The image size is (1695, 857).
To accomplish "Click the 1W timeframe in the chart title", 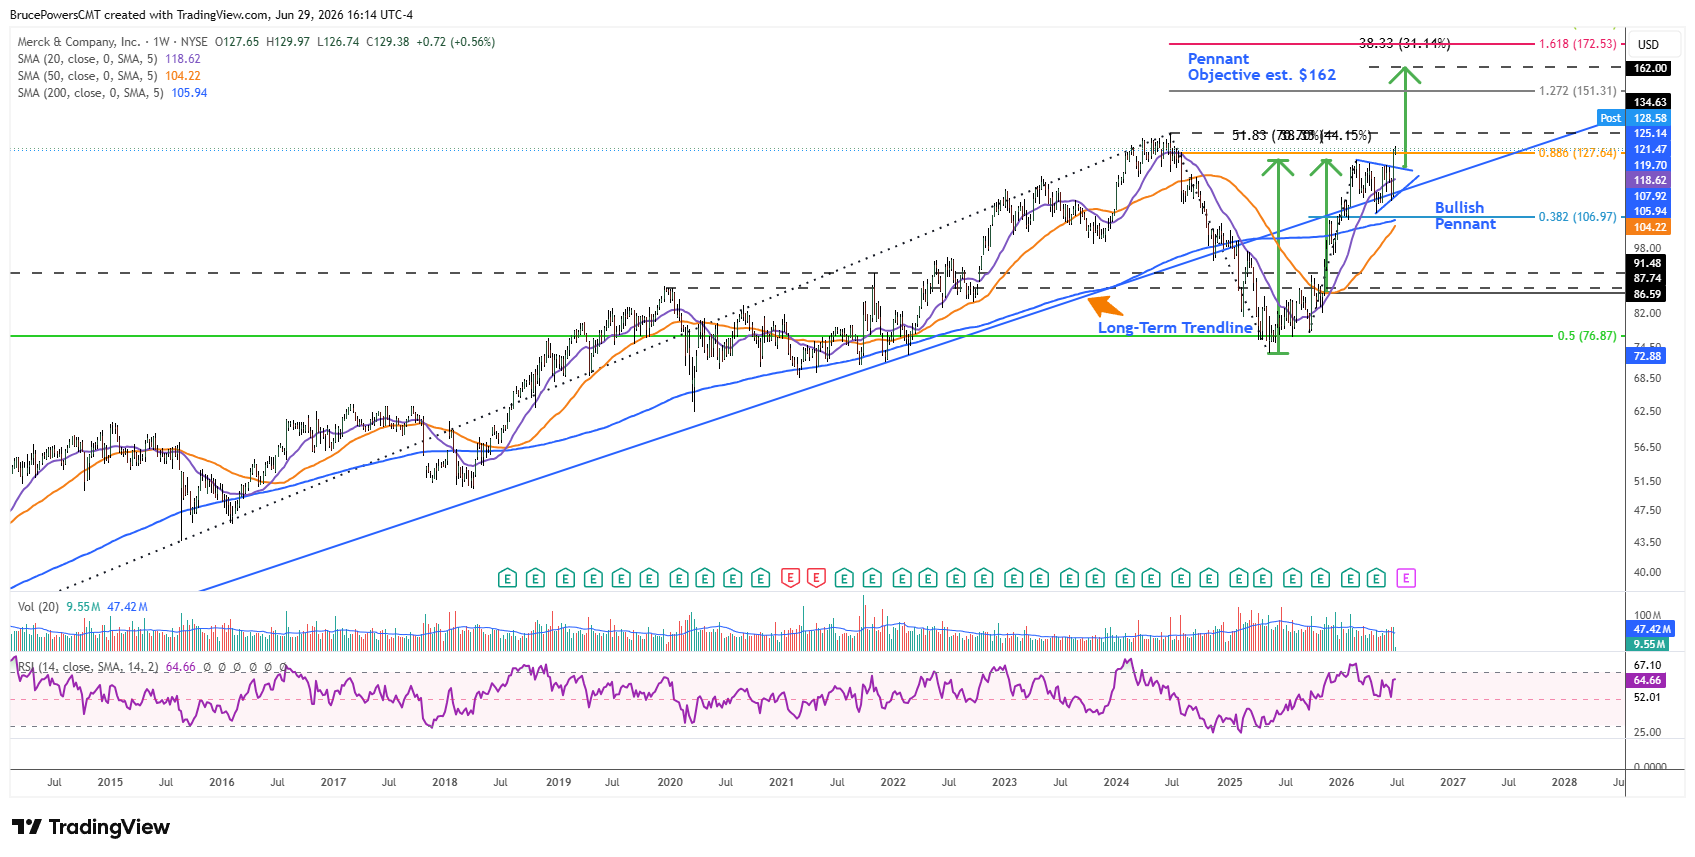I will click(161, 42).
